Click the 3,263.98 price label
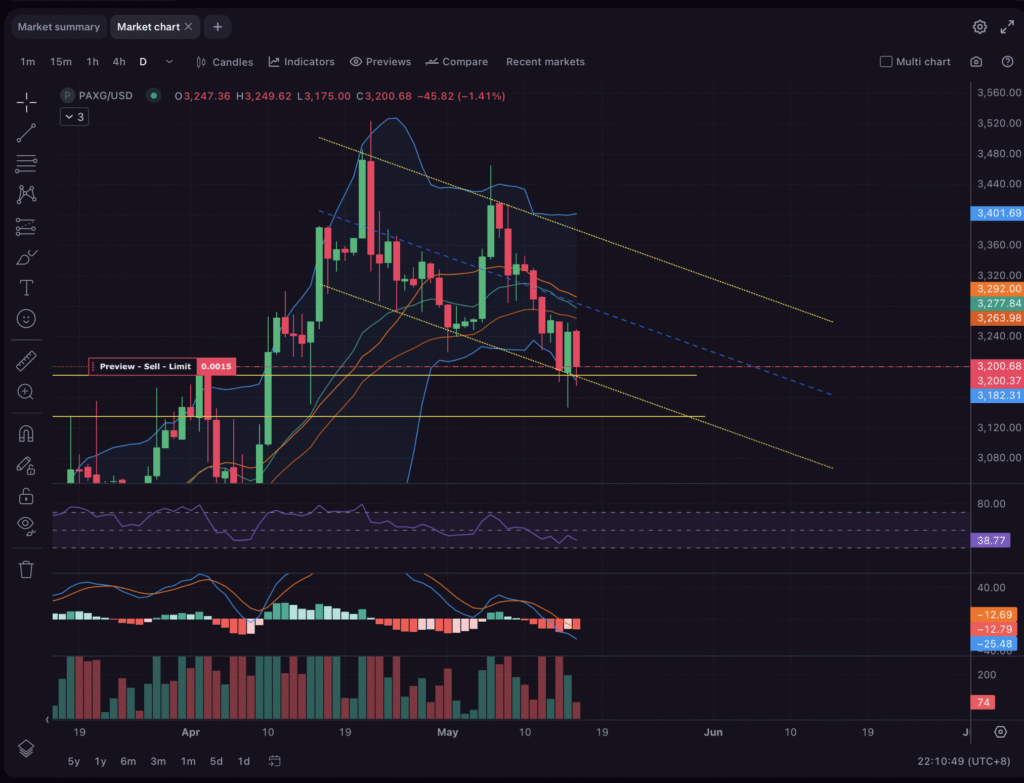 pyautogui.click(x=997, y=318)
